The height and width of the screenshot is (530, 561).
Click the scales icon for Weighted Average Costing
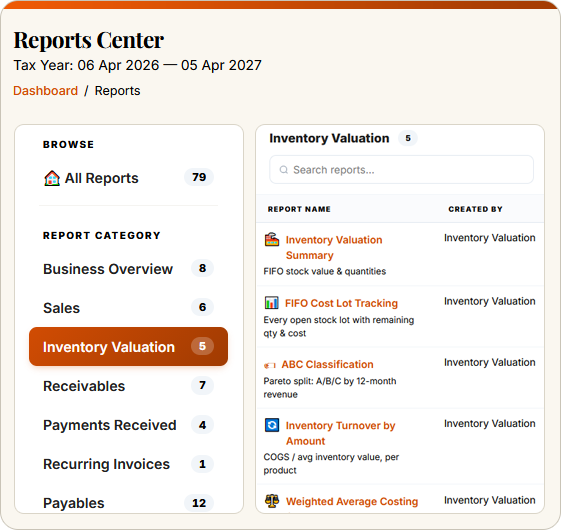point(272,501)
